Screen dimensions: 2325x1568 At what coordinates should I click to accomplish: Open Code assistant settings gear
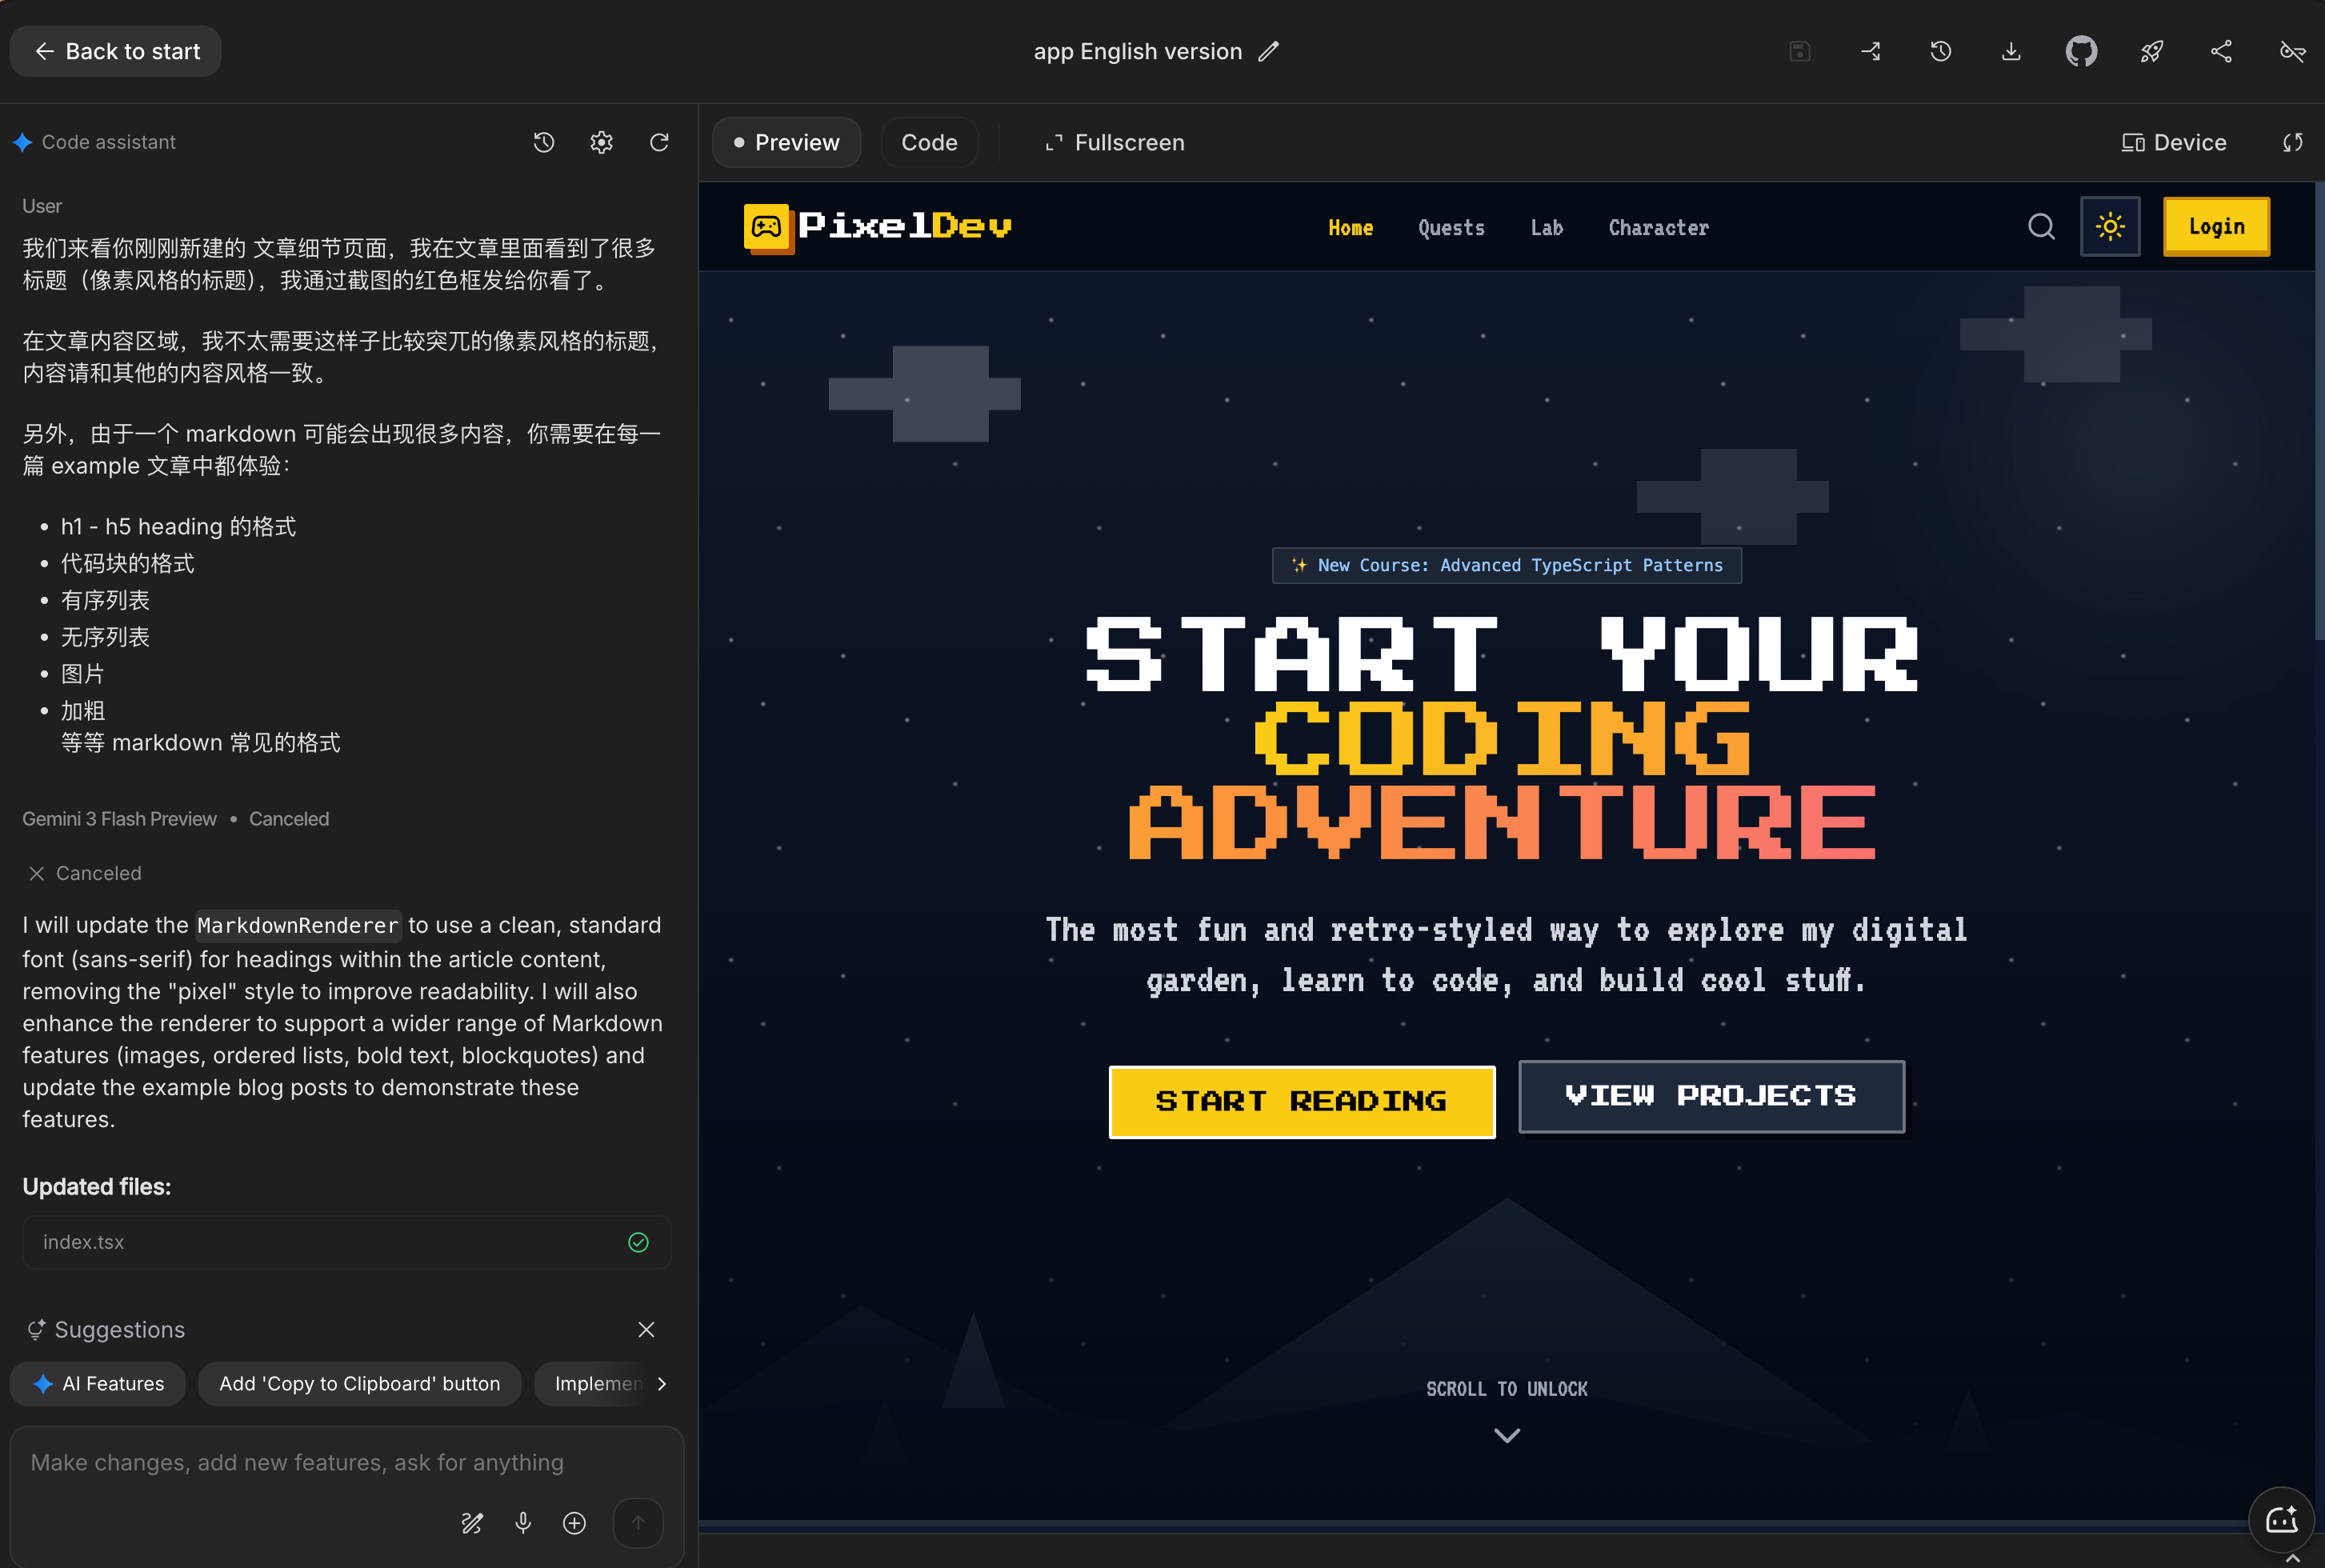click(601, 142)
